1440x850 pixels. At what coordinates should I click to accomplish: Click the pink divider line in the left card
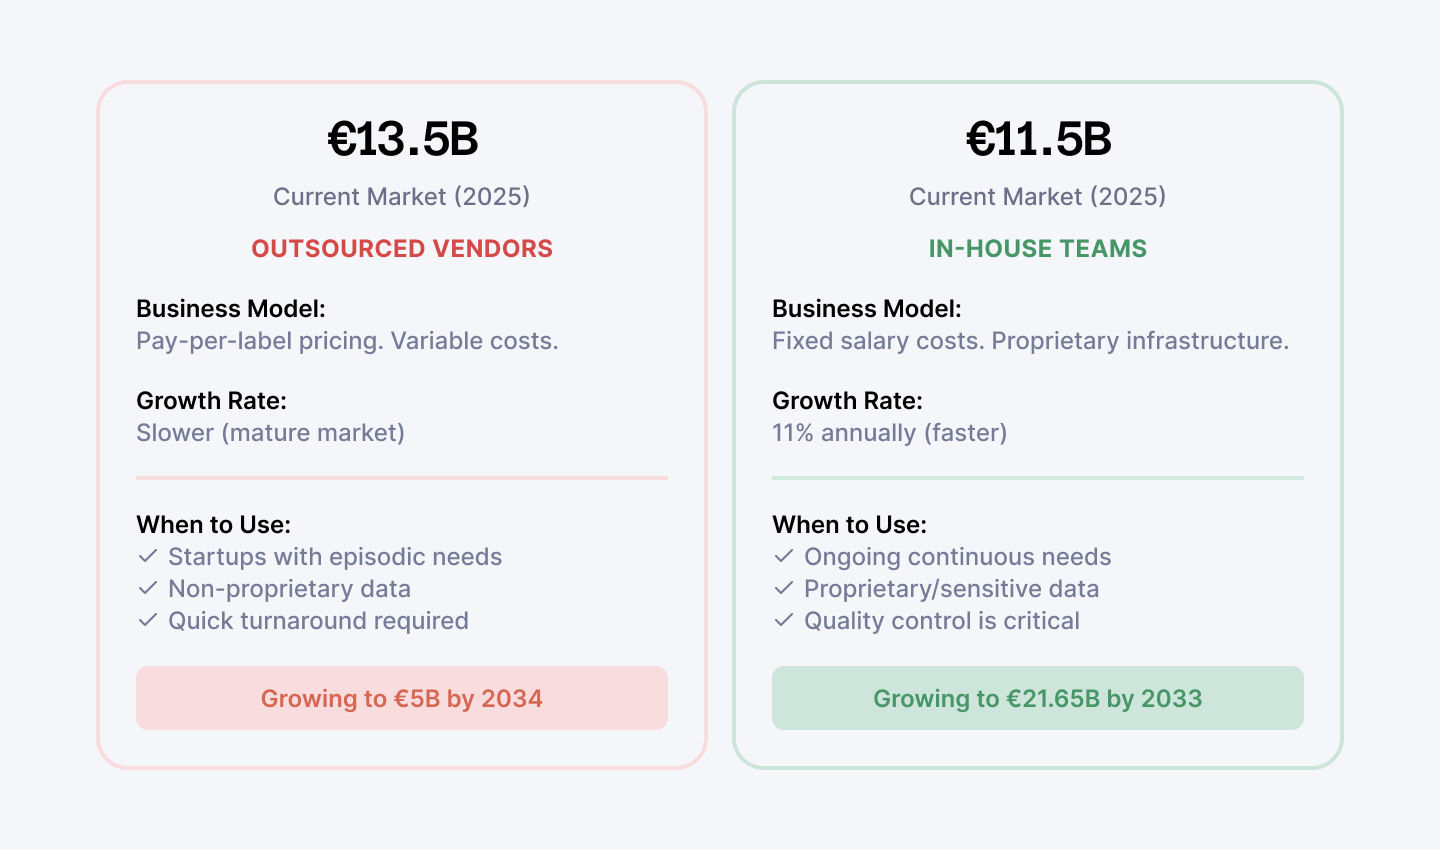point(402,478)
